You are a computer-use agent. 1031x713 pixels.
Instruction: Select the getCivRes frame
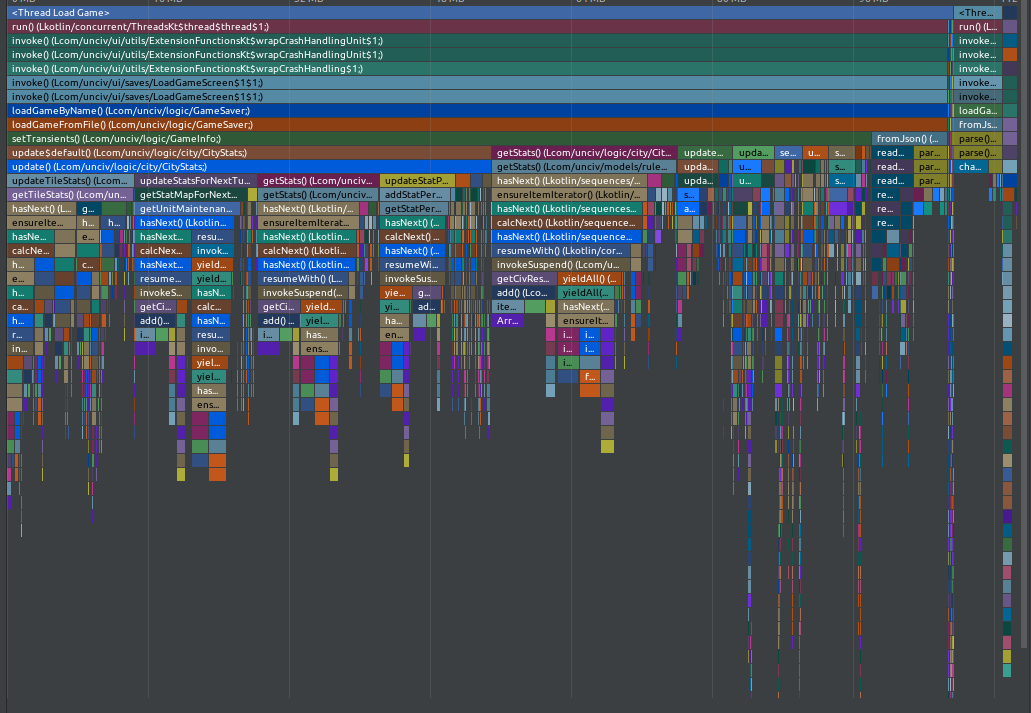coord(525,278)
